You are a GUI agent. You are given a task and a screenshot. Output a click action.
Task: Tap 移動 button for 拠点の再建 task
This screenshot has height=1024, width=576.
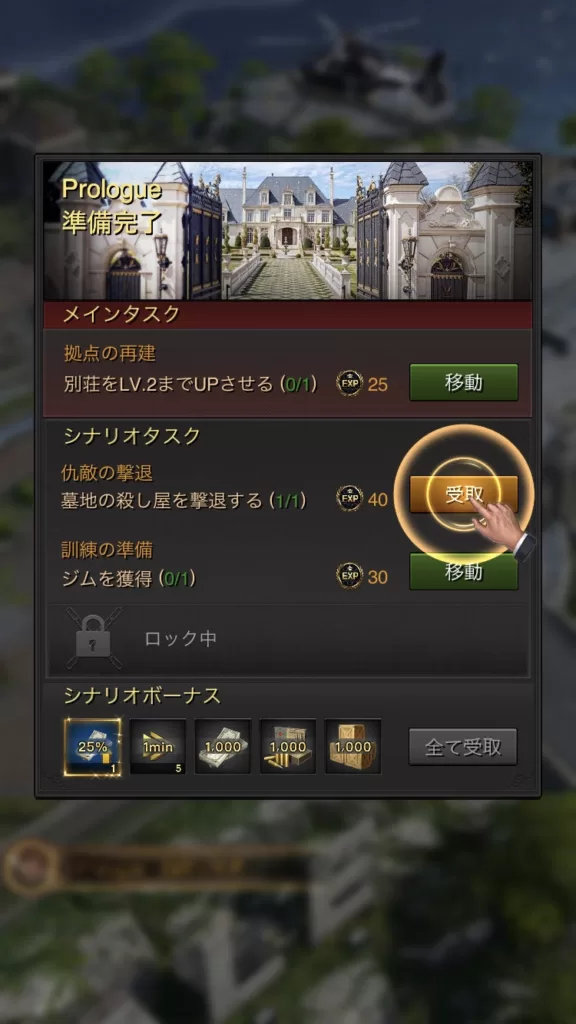coord(464,382)
